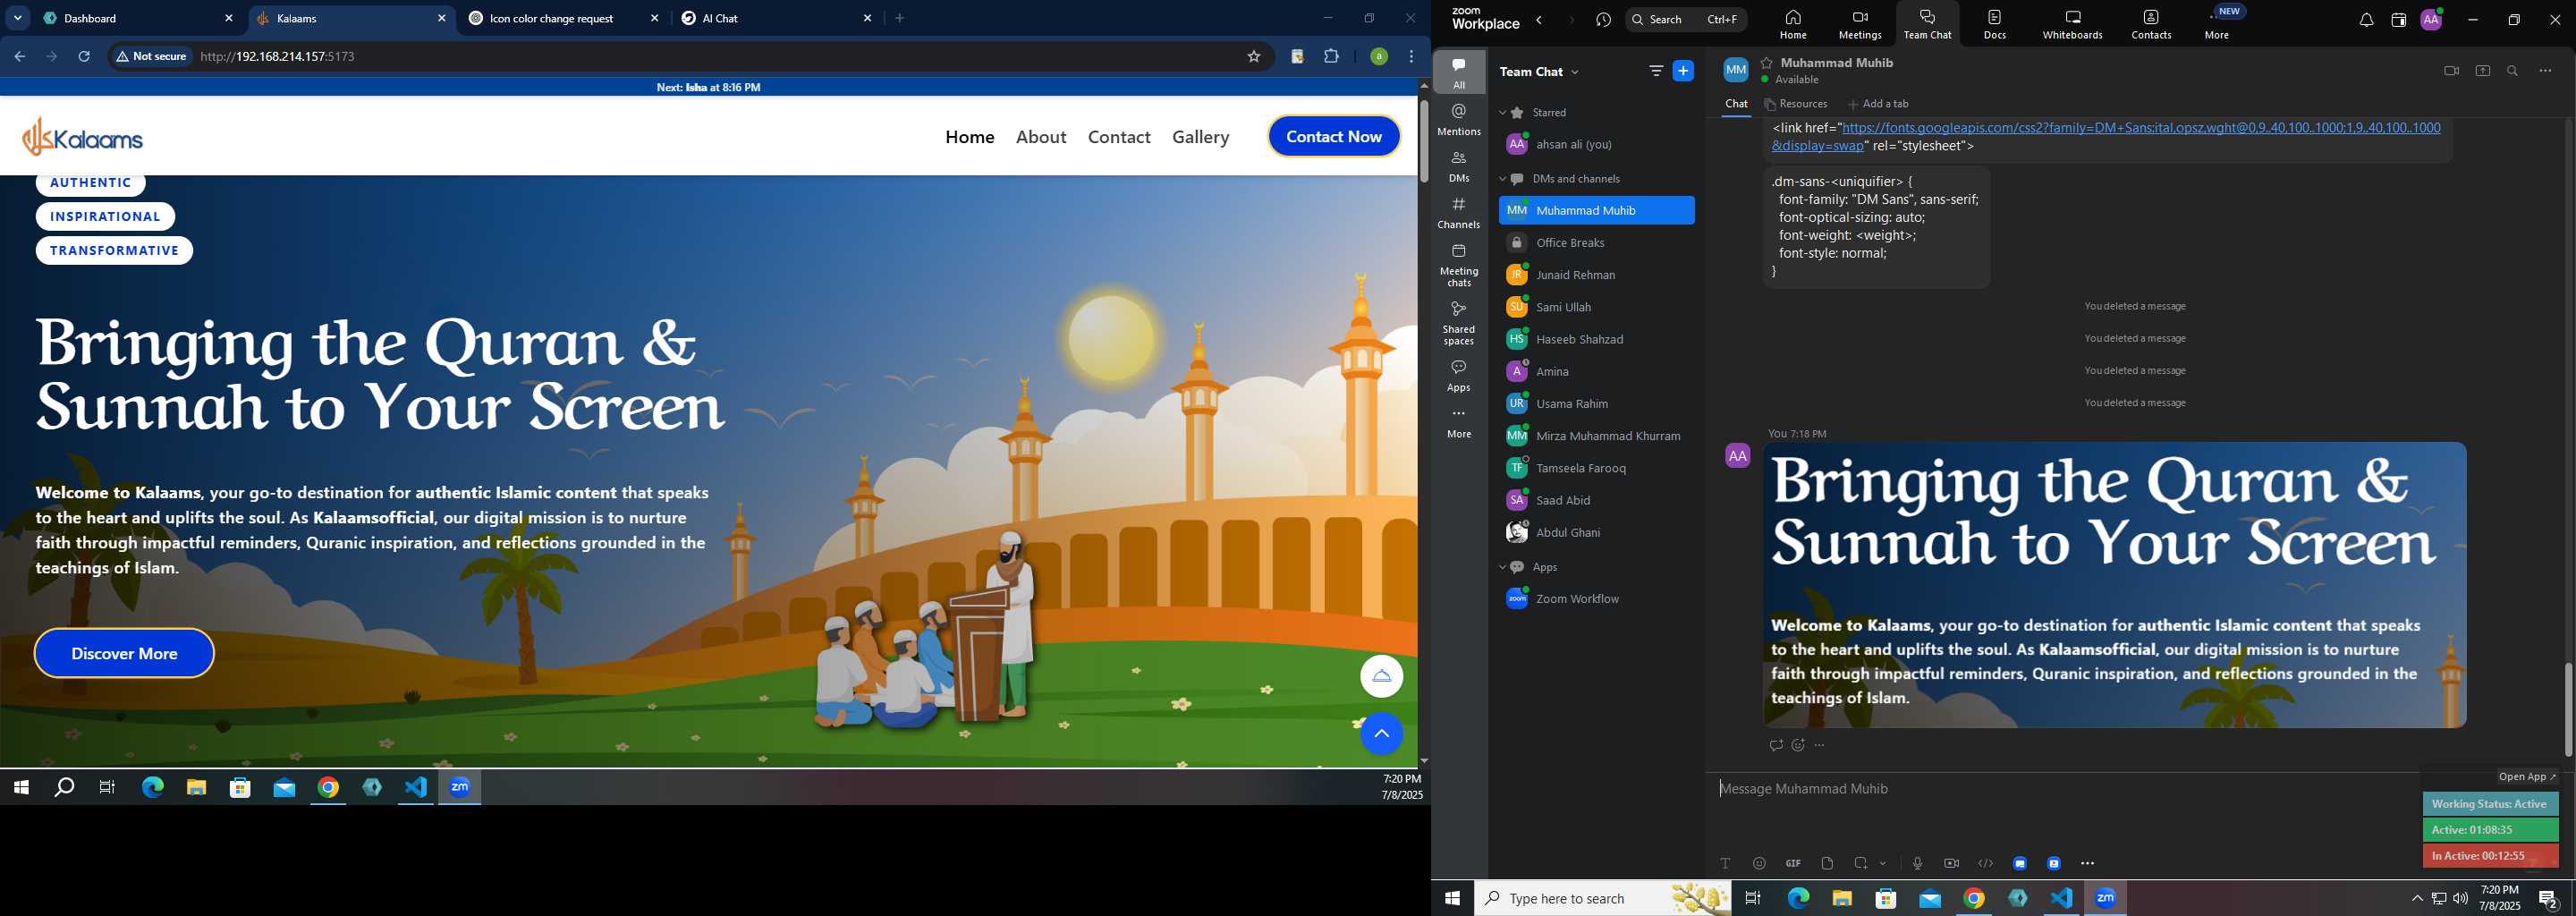2576x916 pixels.
Task: Add emoji reaction to image message
Action: [1798, 746]
